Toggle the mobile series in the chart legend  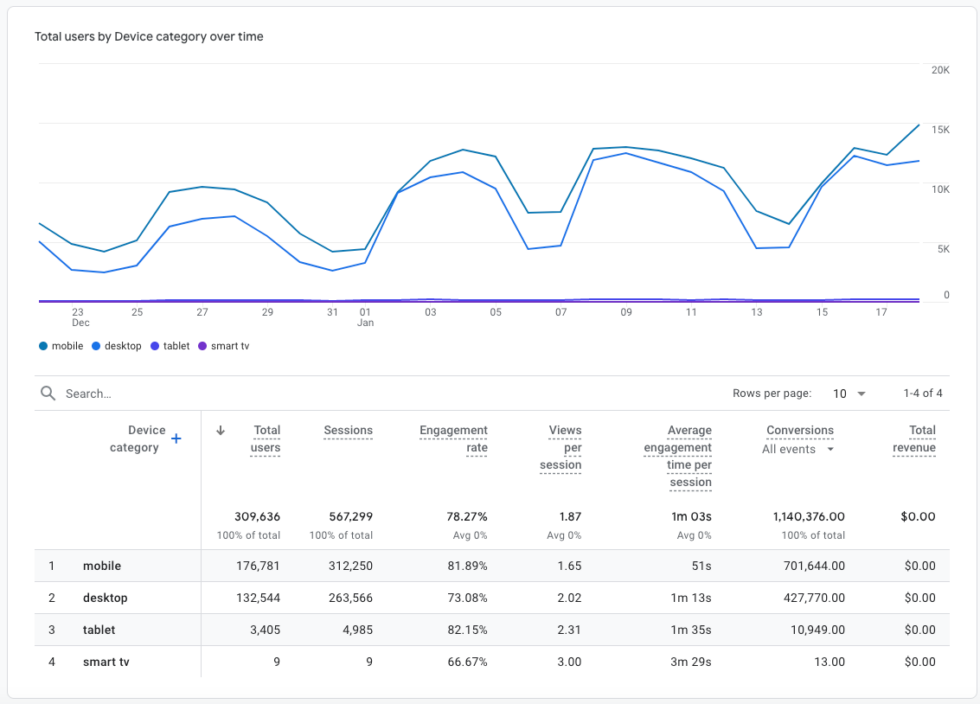pyautogui.click(x=55, y=346)
